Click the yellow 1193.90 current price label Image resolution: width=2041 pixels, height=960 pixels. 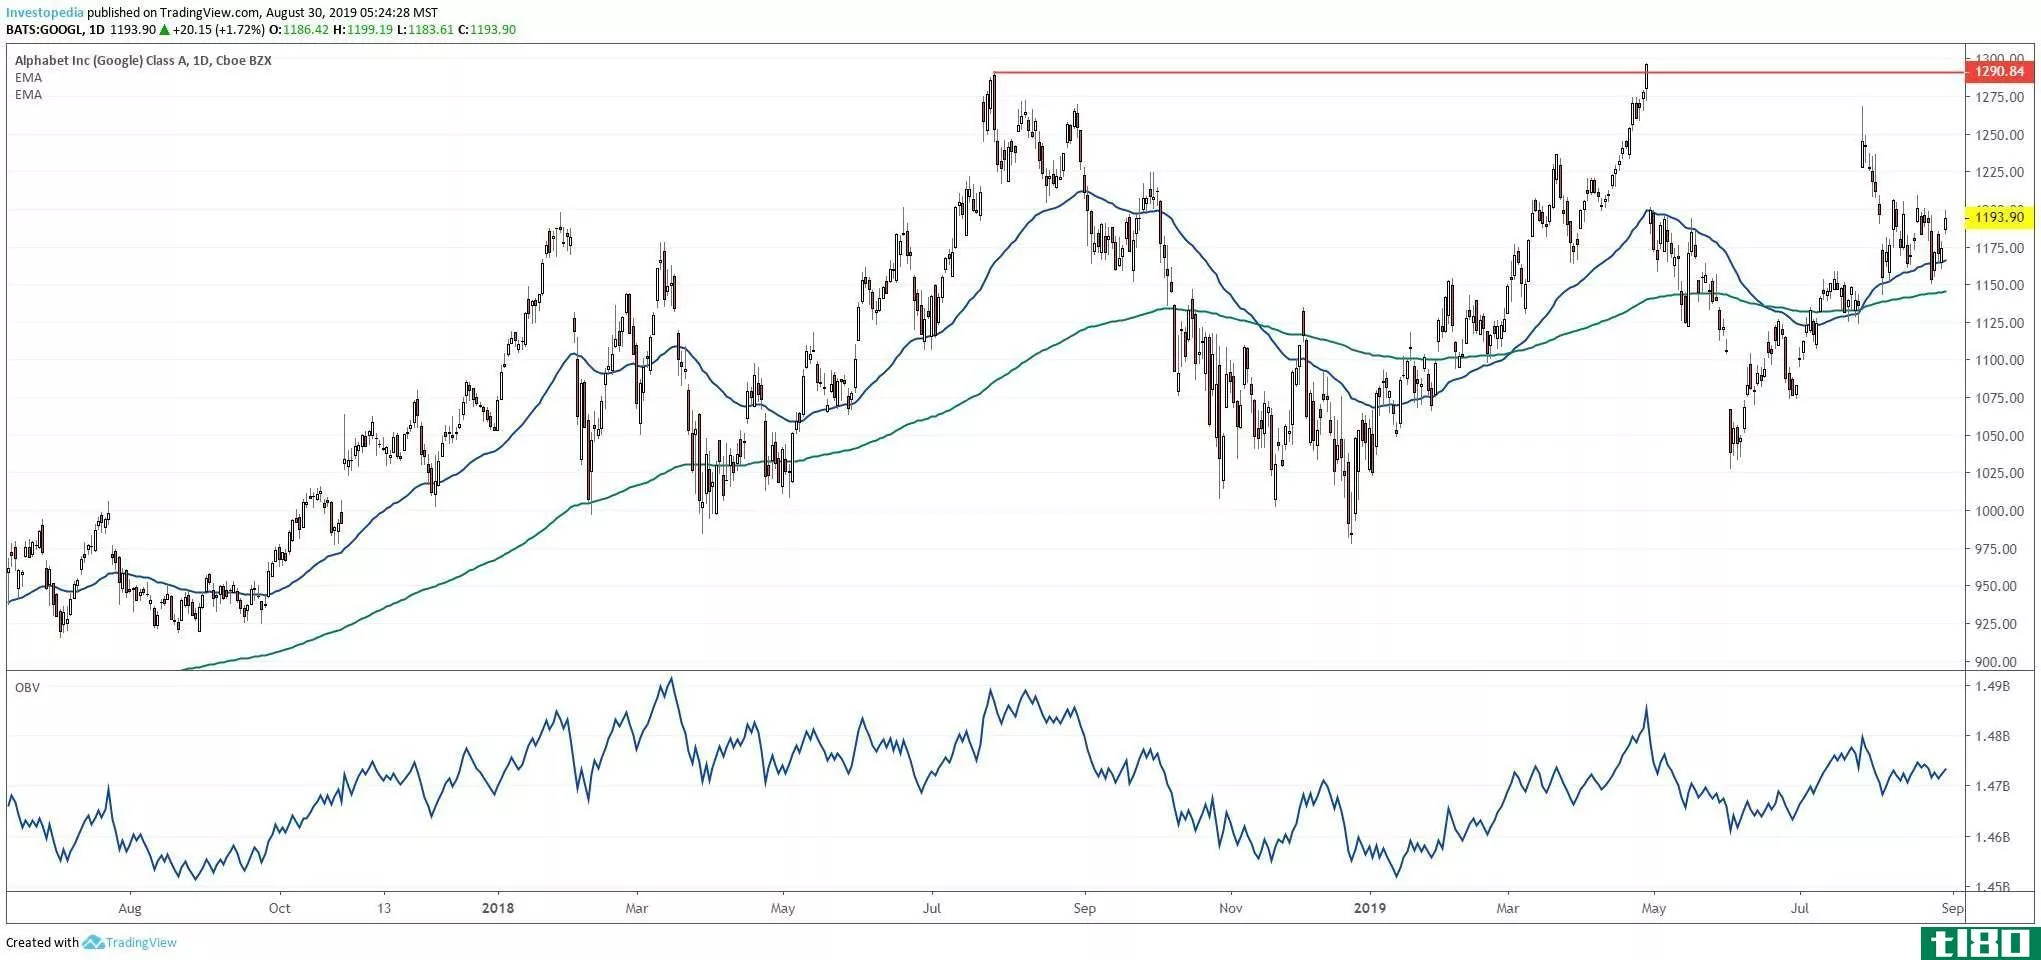[x=1997, y=217]
